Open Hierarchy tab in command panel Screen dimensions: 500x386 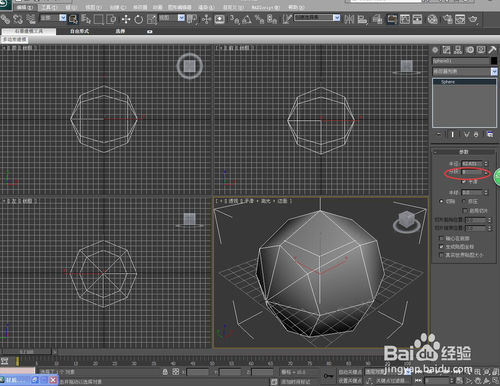point(458,50)
